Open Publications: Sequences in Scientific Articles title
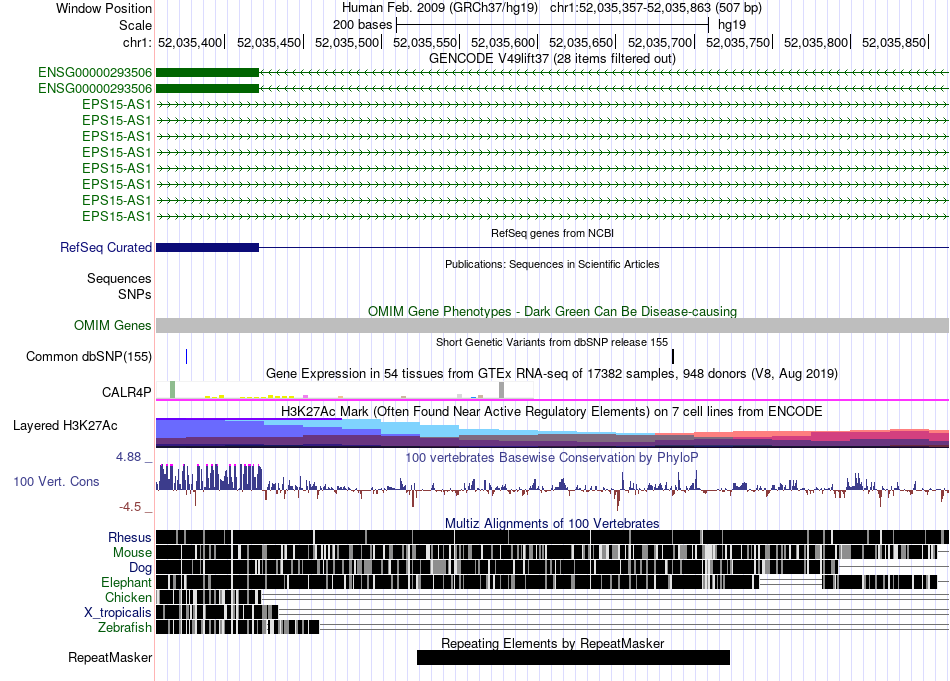 click(x=552, y=264)
